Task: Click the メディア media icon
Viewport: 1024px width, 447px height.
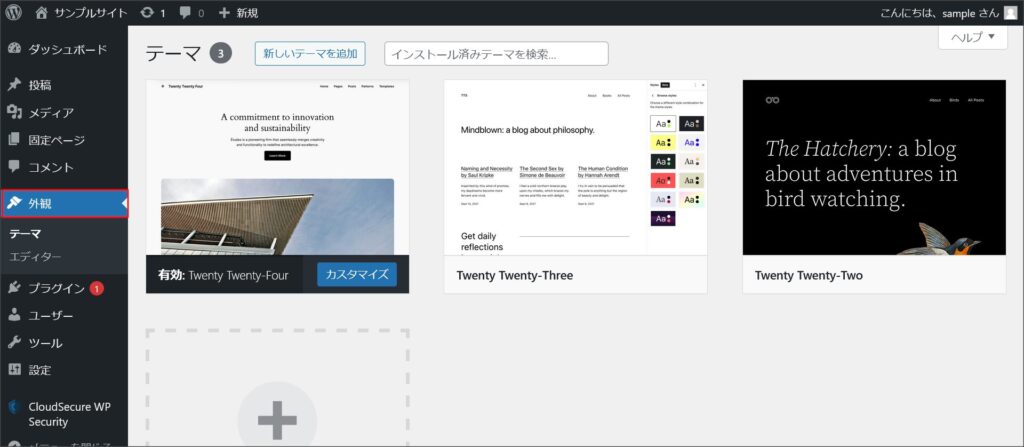Action: click(x=14, y=112)
